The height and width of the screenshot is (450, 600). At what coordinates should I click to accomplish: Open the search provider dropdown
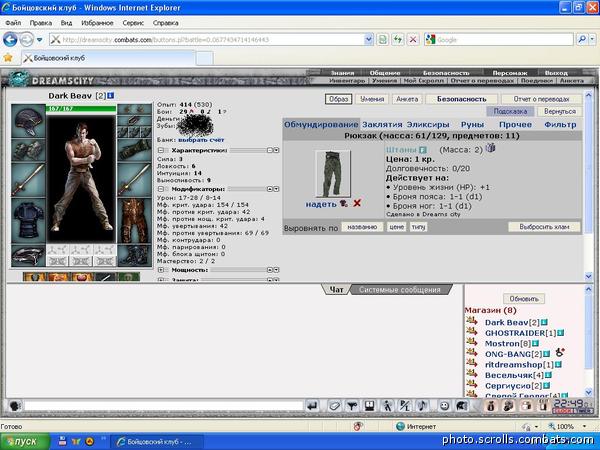tap(593, 39)
